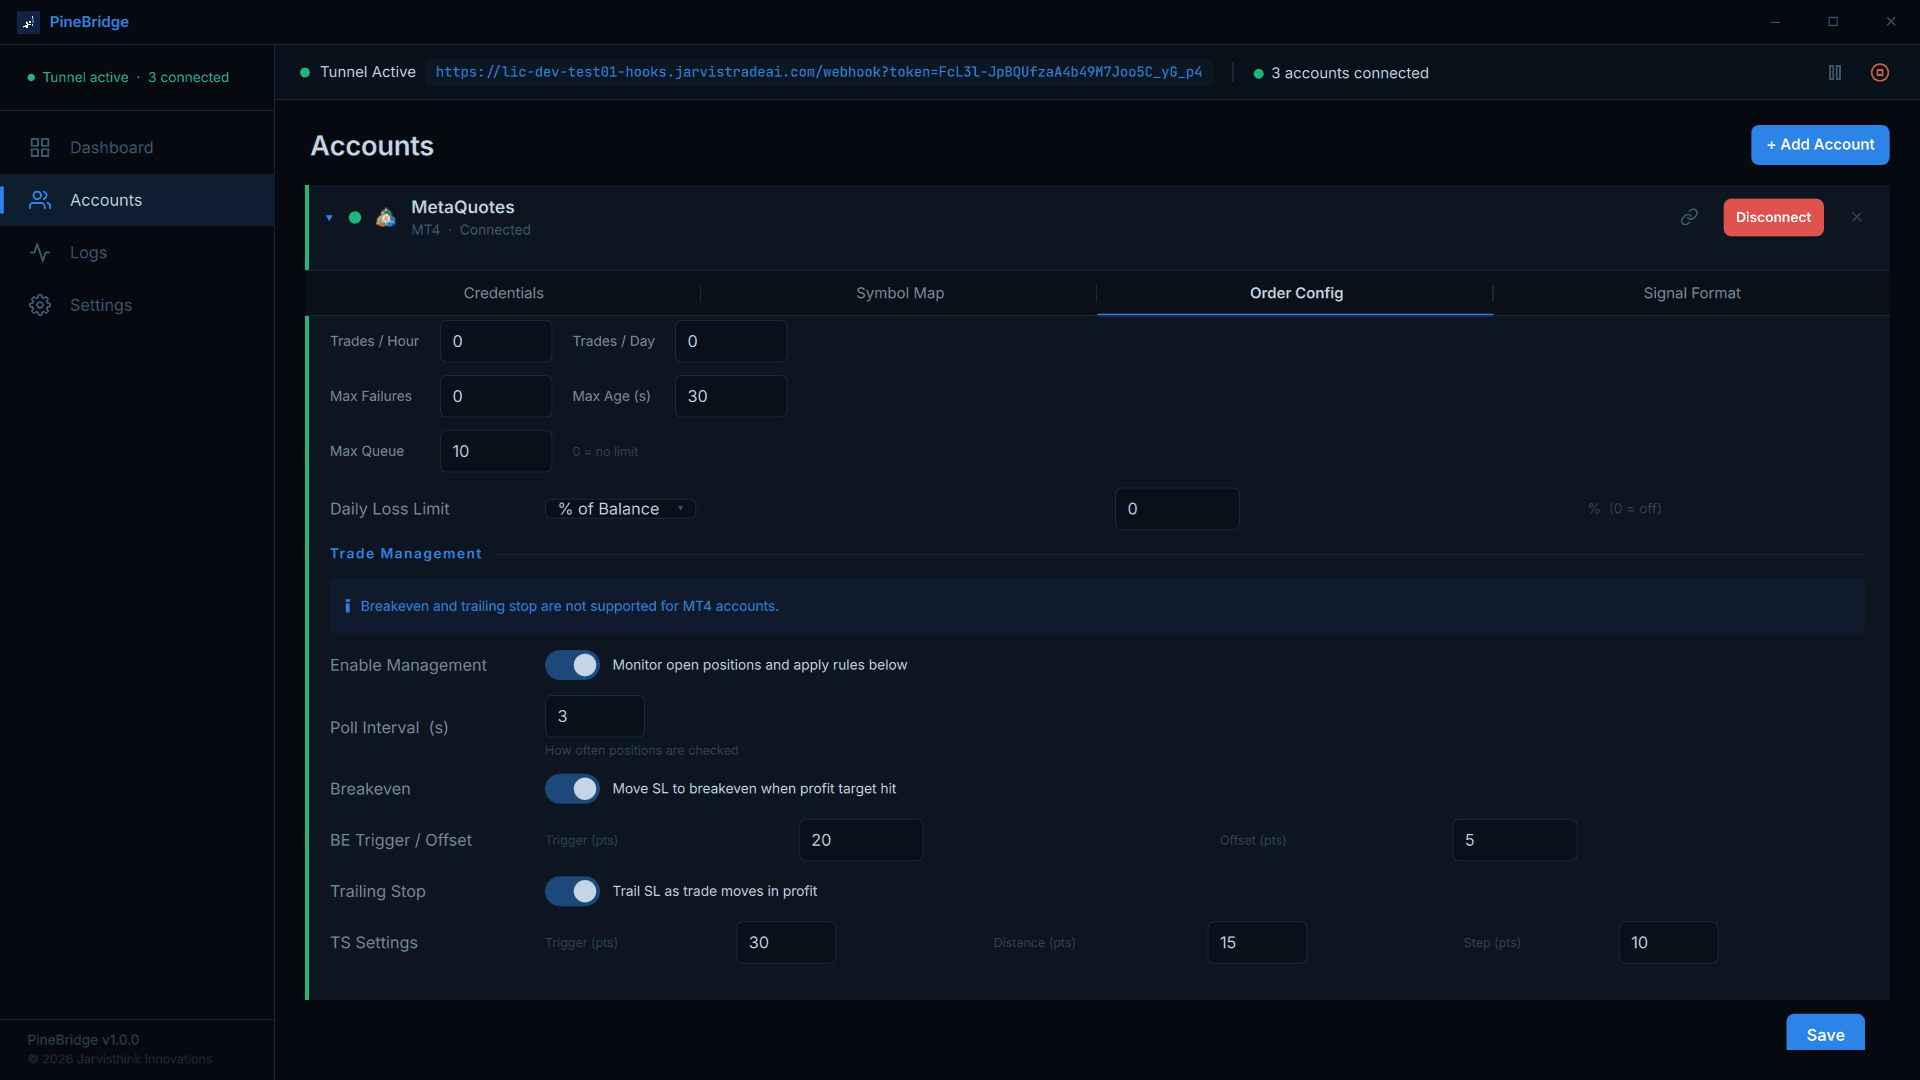Toggle the Enable Management switch
This screenshot has width=1920, height=1080.
pos(572,665)
